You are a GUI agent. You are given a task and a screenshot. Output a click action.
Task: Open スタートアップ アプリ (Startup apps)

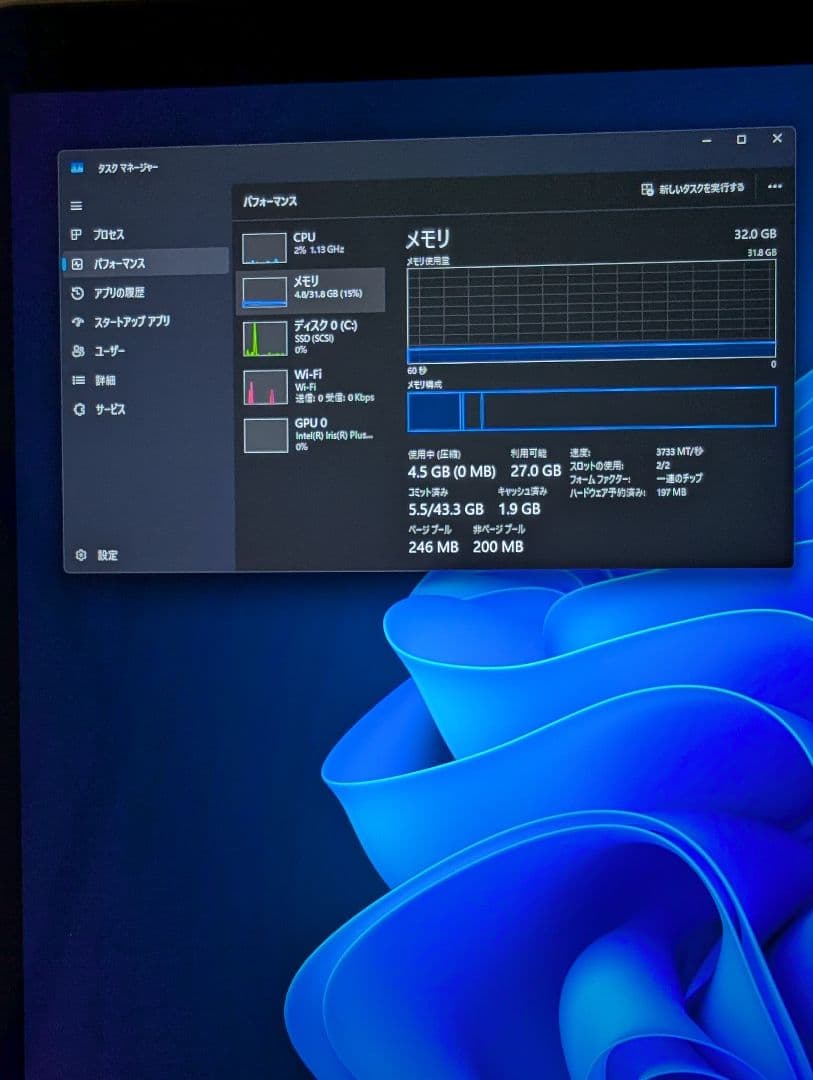click(x=132, y=321)
